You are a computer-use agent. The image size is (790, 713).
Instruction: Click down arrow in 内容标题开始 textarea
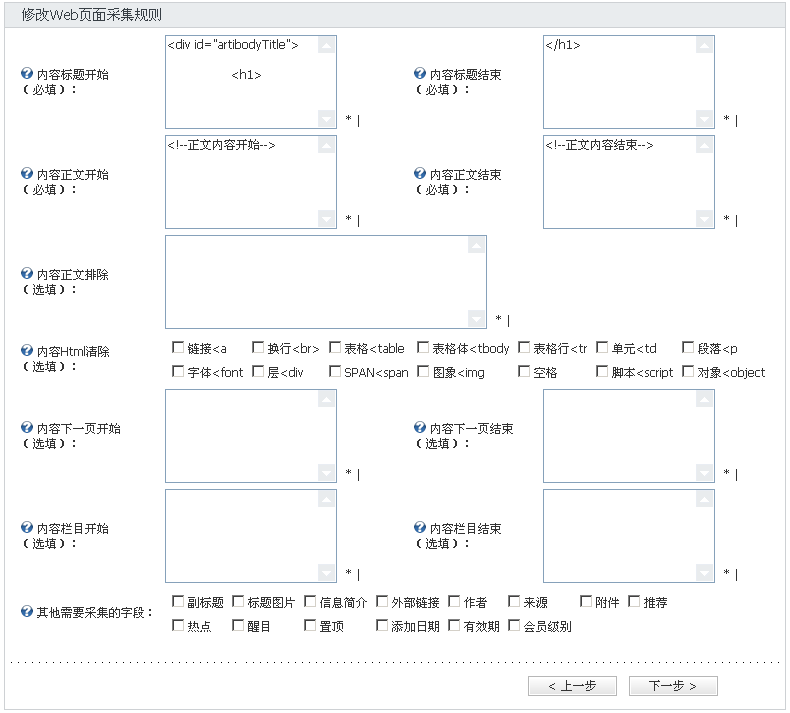(326, 119)
